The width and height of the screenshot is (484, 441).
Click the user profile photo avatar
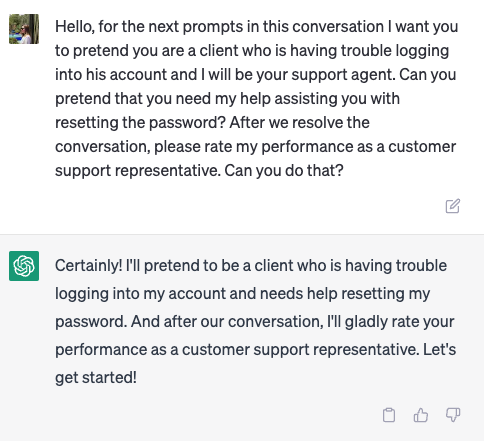click(24, 29)
